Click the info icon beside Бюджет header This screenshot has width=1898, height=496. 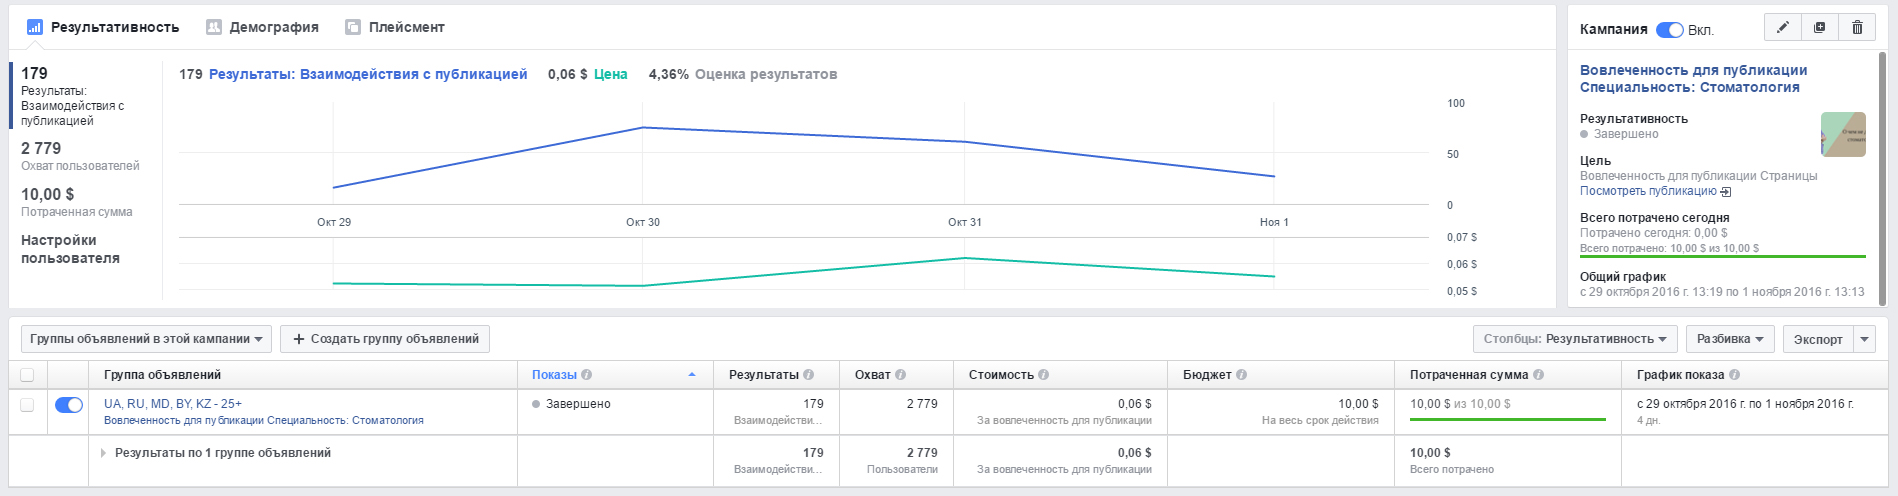click(x=1241, y=375)
